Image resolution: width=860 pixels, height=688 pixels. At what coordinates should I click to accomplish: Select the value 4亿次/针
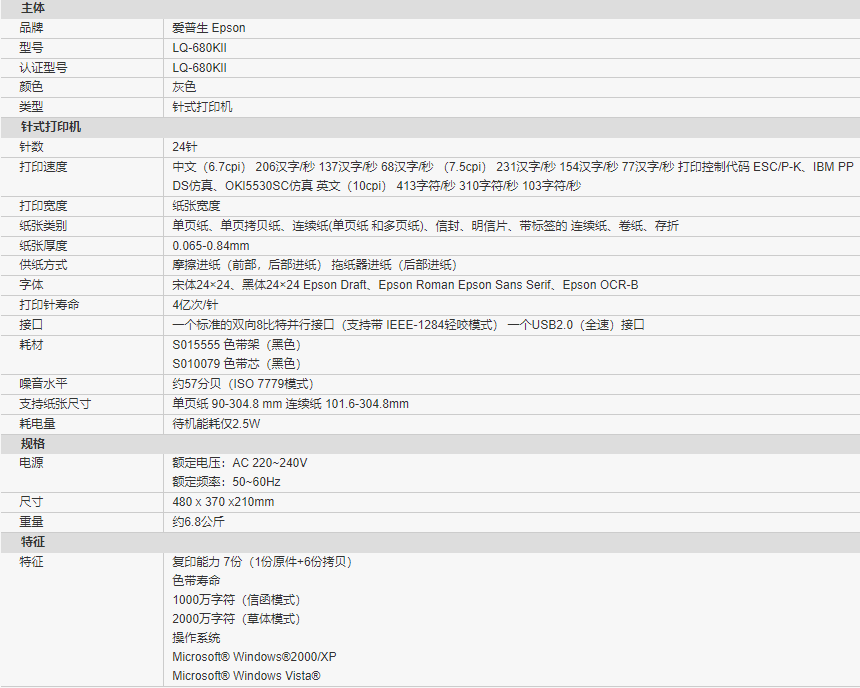(x=195, y=304)
